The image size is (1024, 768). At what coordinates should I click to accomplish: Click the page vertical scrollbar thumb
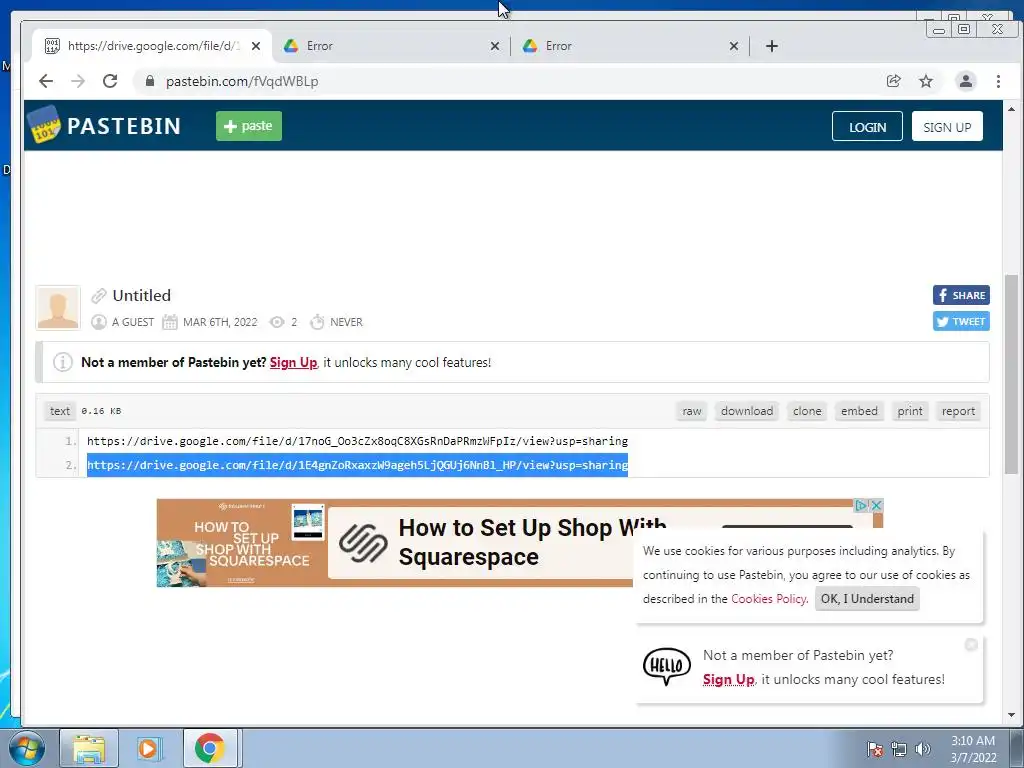coord(1011,374)
